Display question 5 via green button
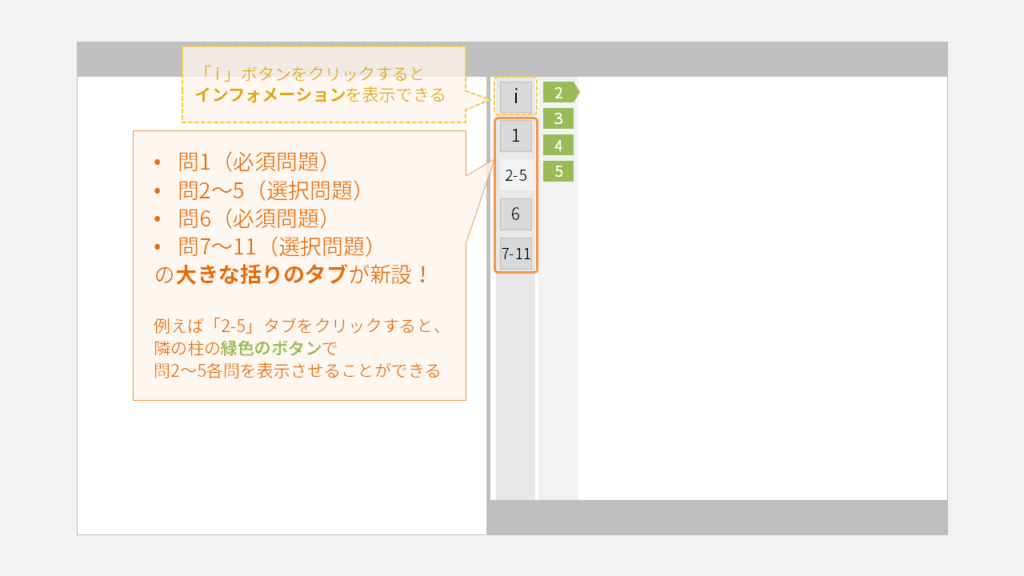Screen dimensions: 1024x576 [x=558, y=171]
